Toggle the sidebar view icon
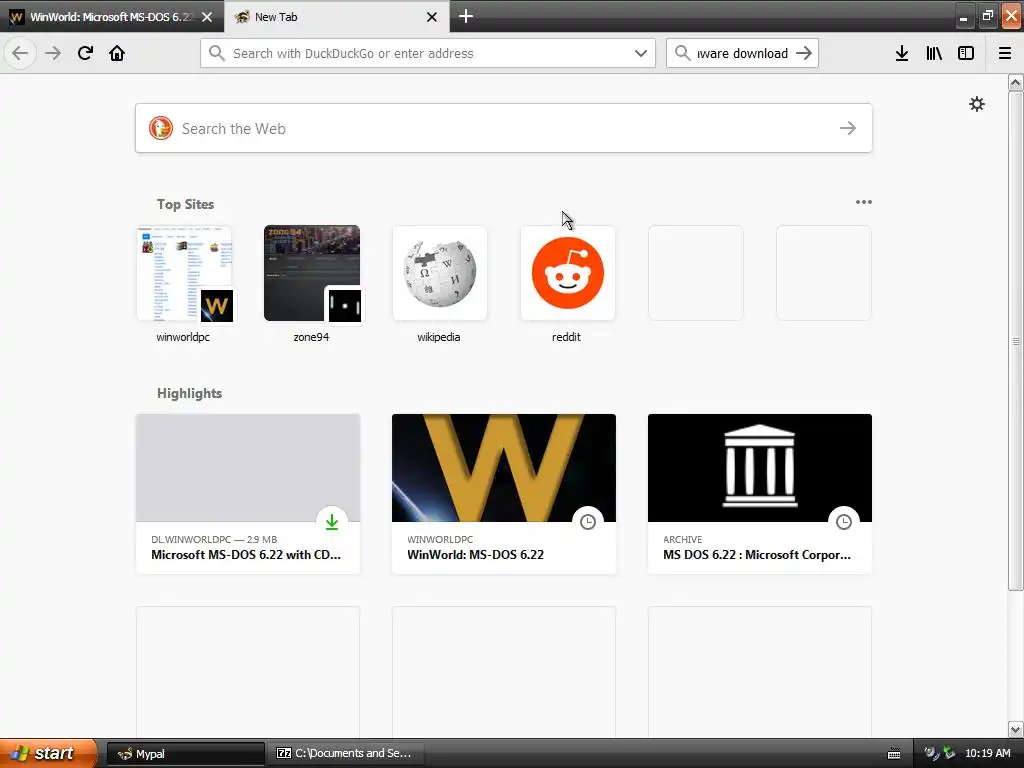1024x768 pixels. pyautogui.click(x=966, y=53)
